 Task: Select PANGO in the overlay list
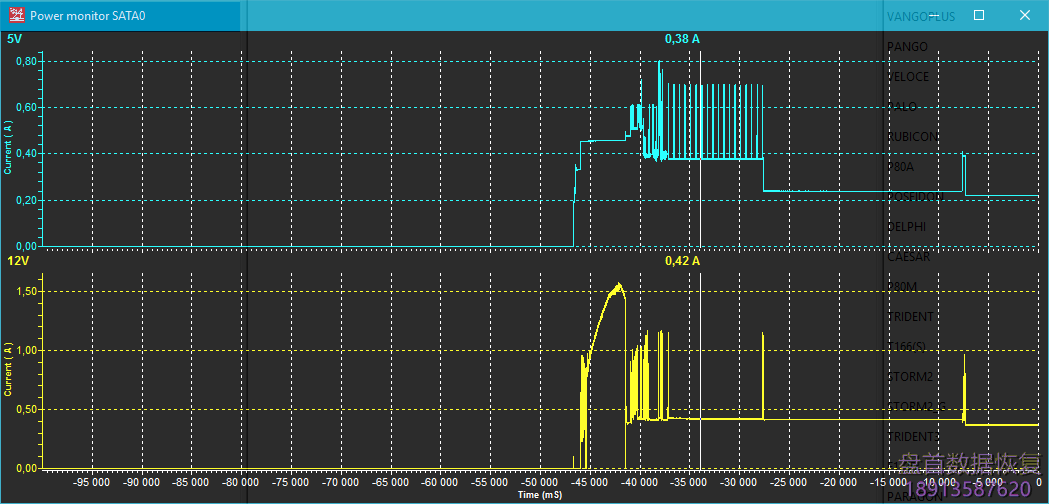pos(907,47)
